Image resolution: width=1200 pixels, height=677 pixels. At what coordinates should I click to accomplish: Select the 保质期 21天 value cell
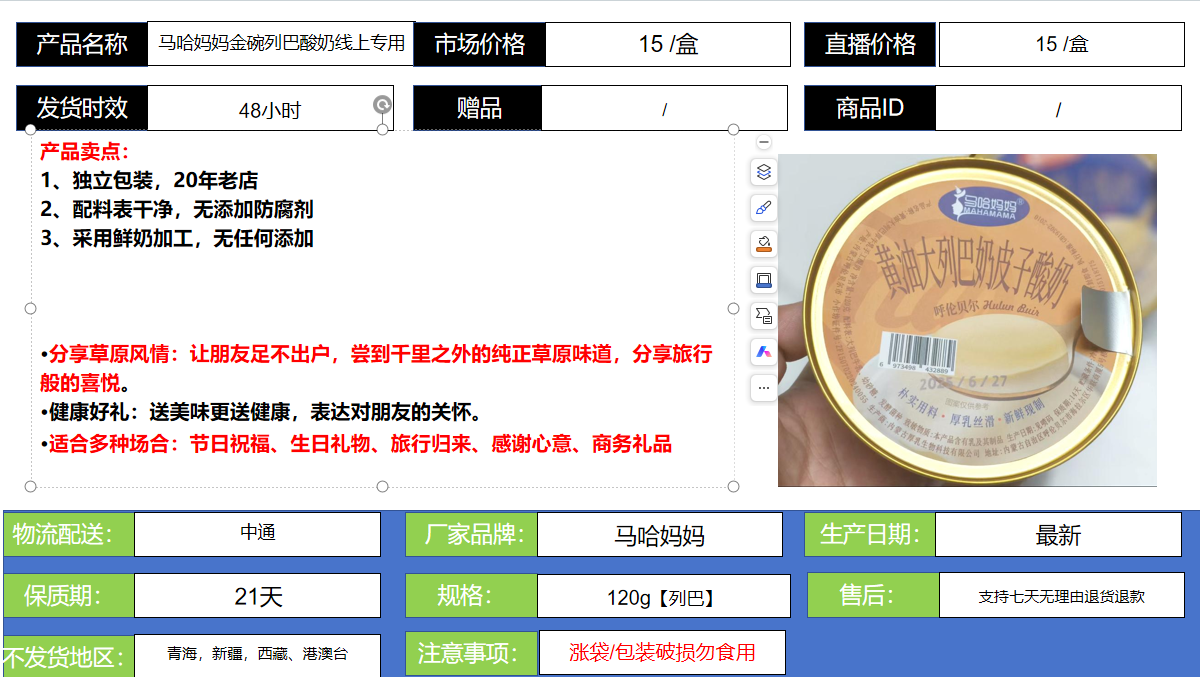(257, 596)
